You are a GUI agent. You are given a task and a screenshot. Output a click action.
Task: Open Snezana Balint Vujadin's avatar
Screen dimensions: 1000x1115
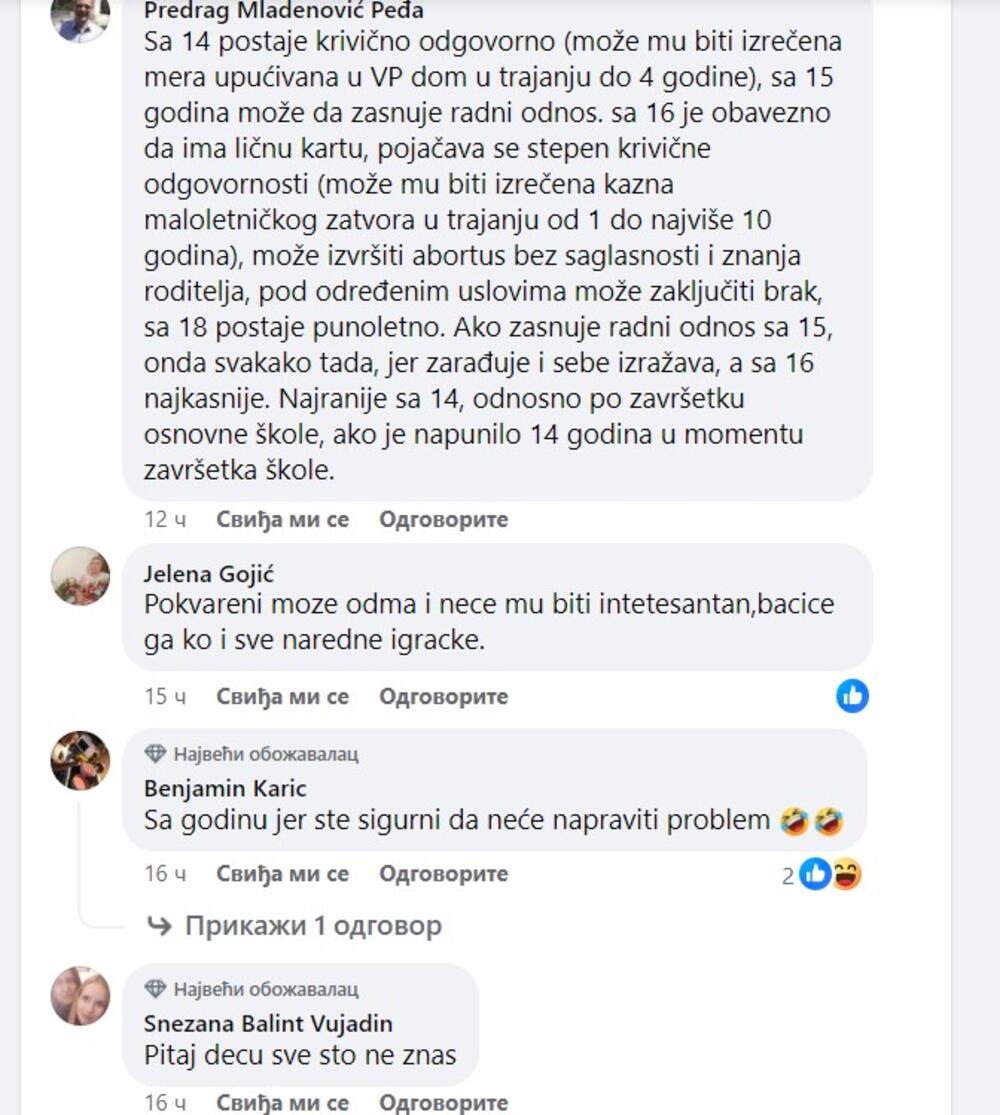point(80,996)
